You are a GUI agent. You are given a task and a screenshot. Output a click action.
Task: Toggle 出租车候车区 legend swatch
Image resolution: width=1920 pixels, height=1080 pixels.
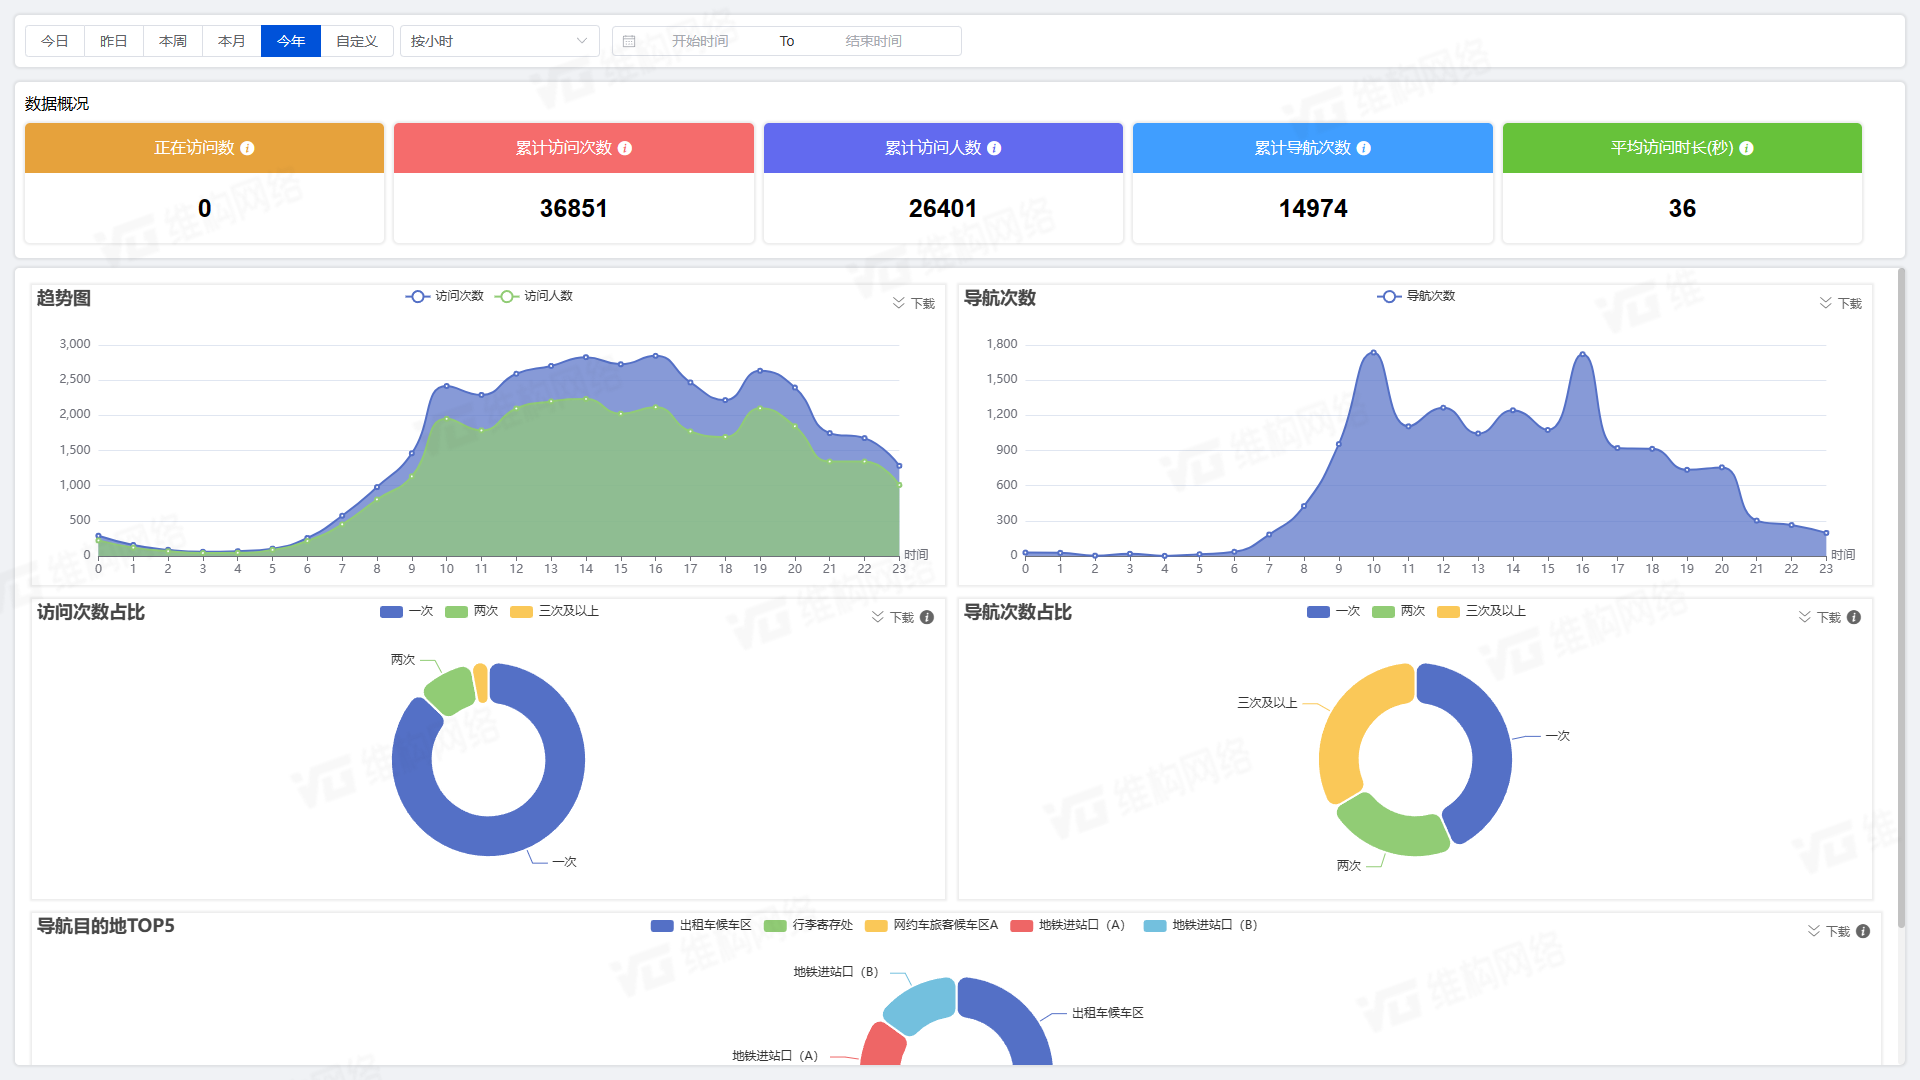(x=662, y=926)
